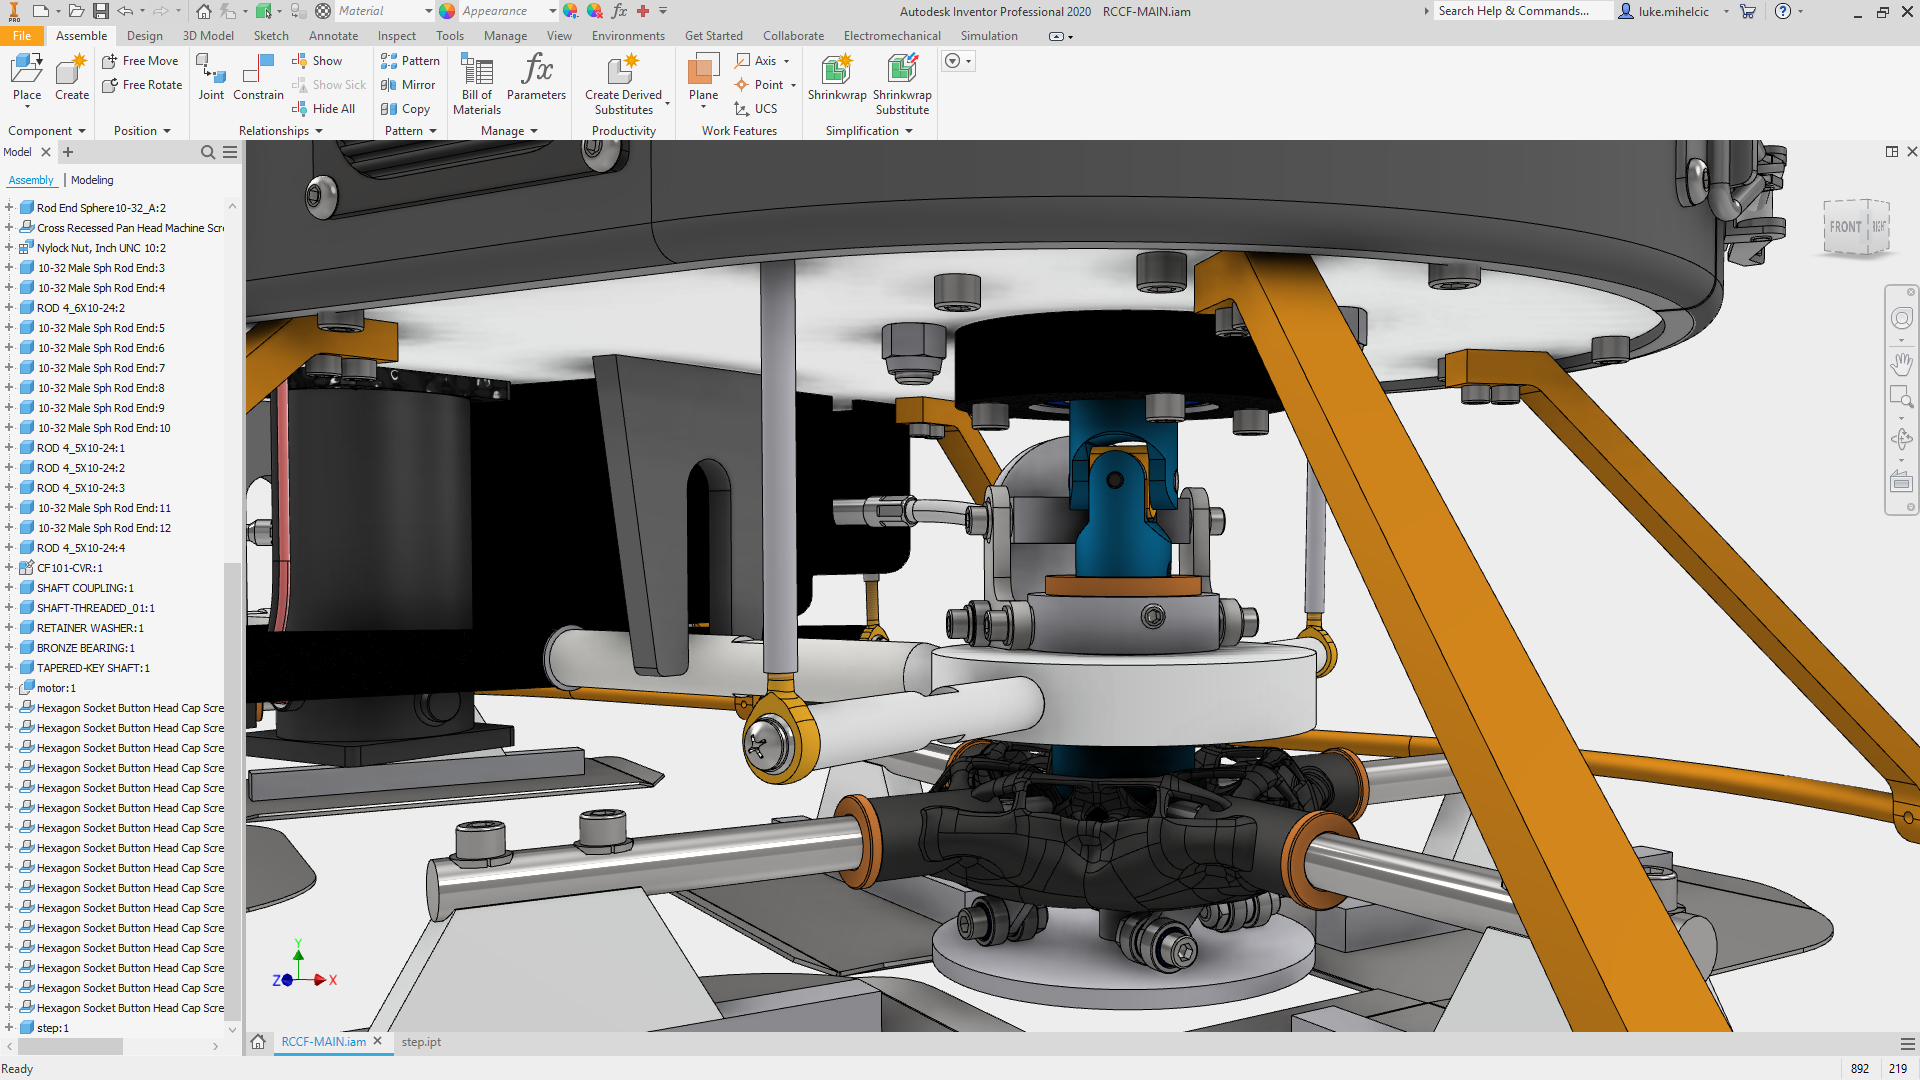Open the Assemble menu tab

[80, 36]
